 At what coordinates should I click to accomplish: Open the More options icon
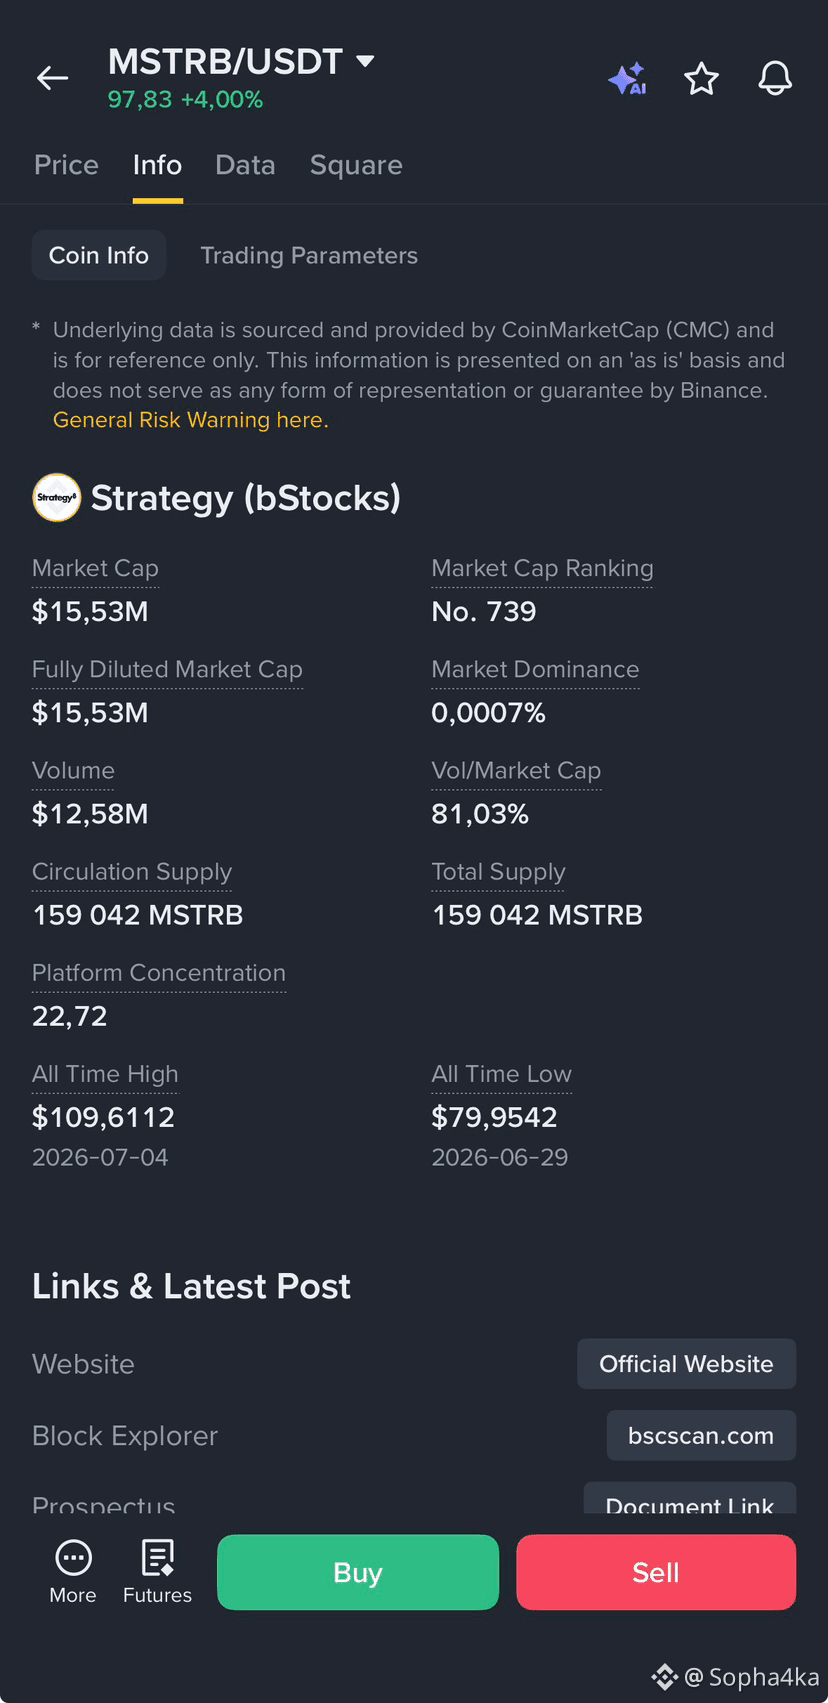[73, 1572]
